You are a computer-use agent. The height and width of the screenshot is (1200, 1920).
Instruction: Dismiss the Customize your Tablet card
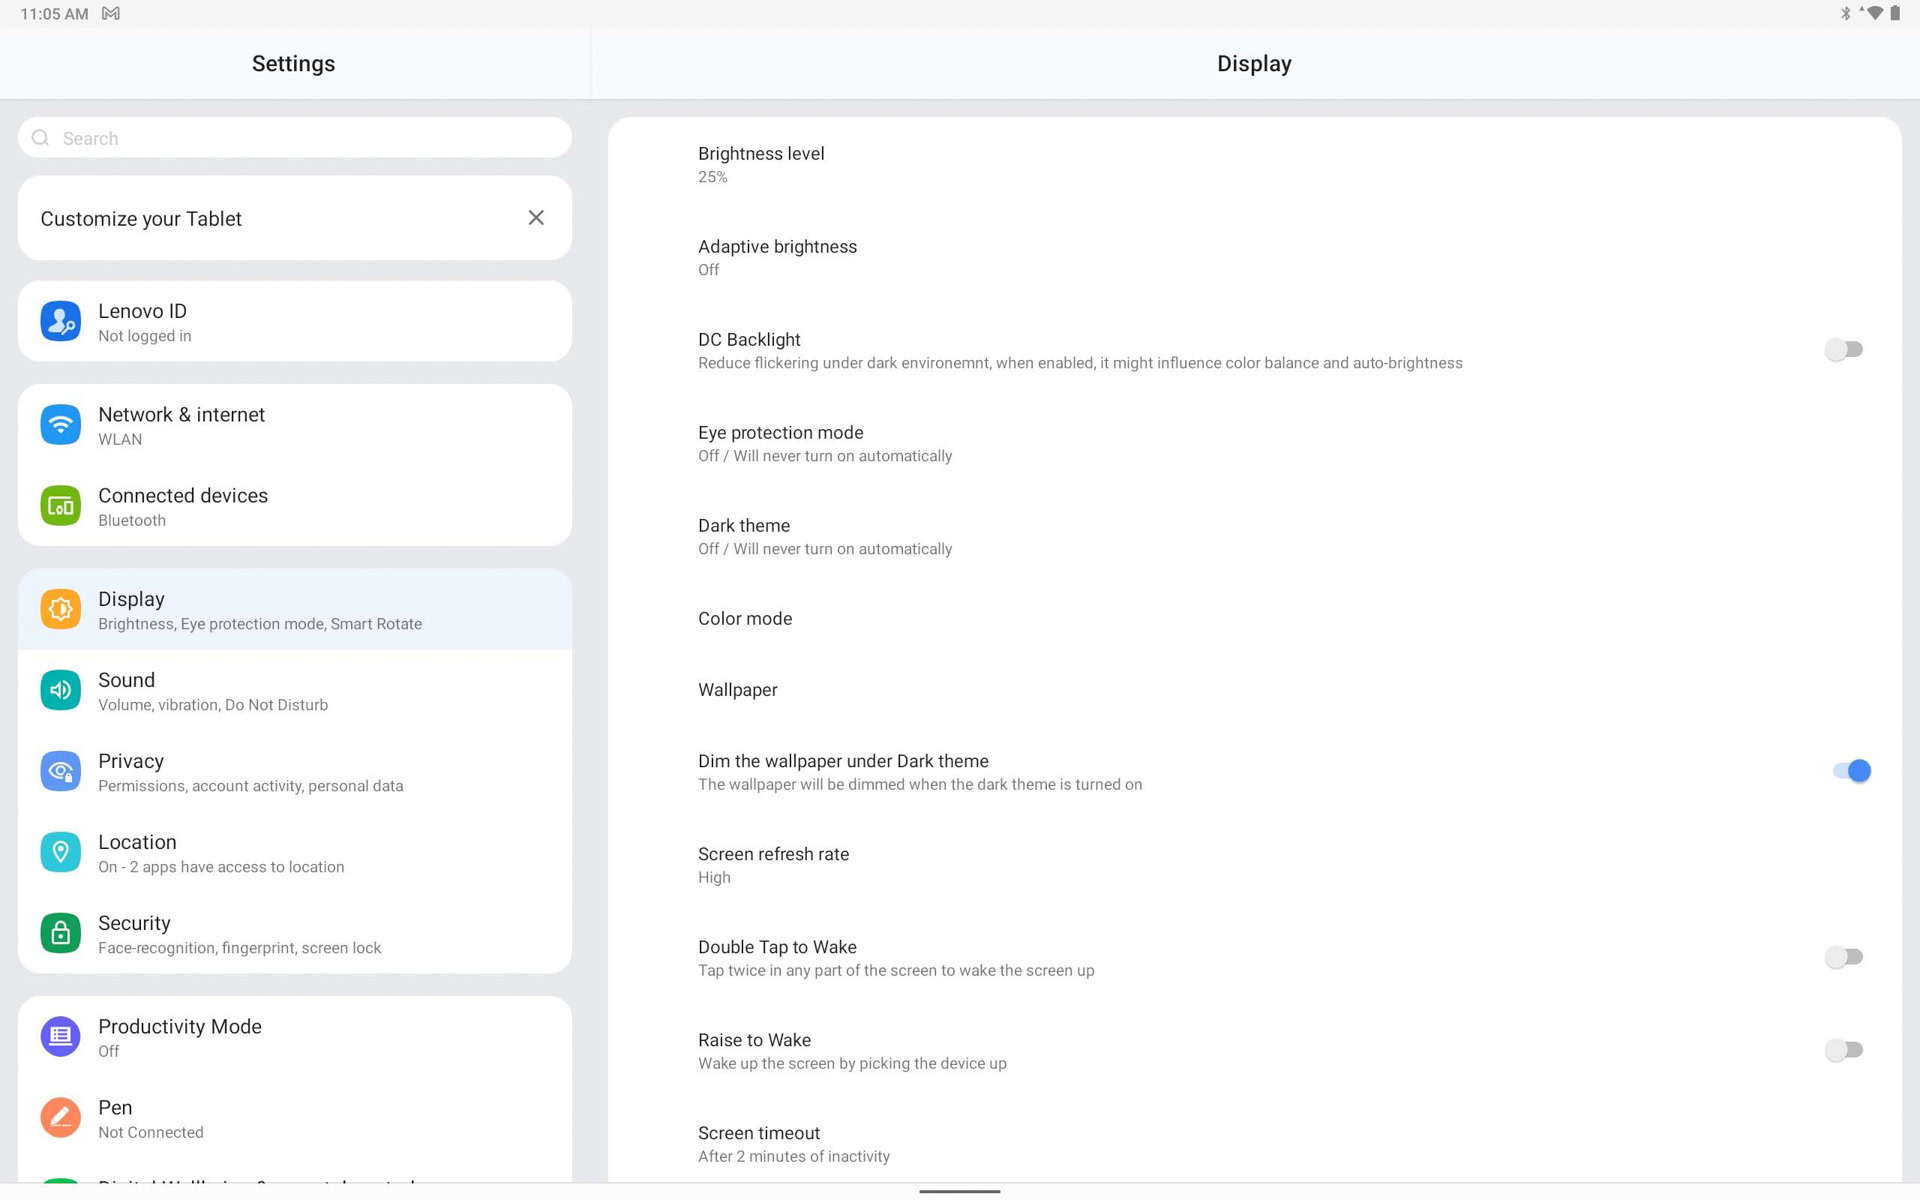click(536, 218)
